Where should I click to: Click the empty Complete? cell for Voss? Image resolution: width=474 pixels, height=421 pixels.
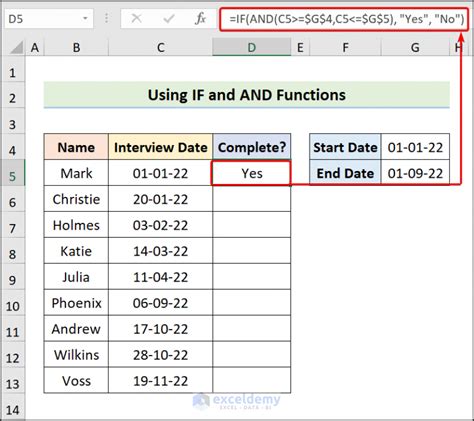[x=251, y=381]
